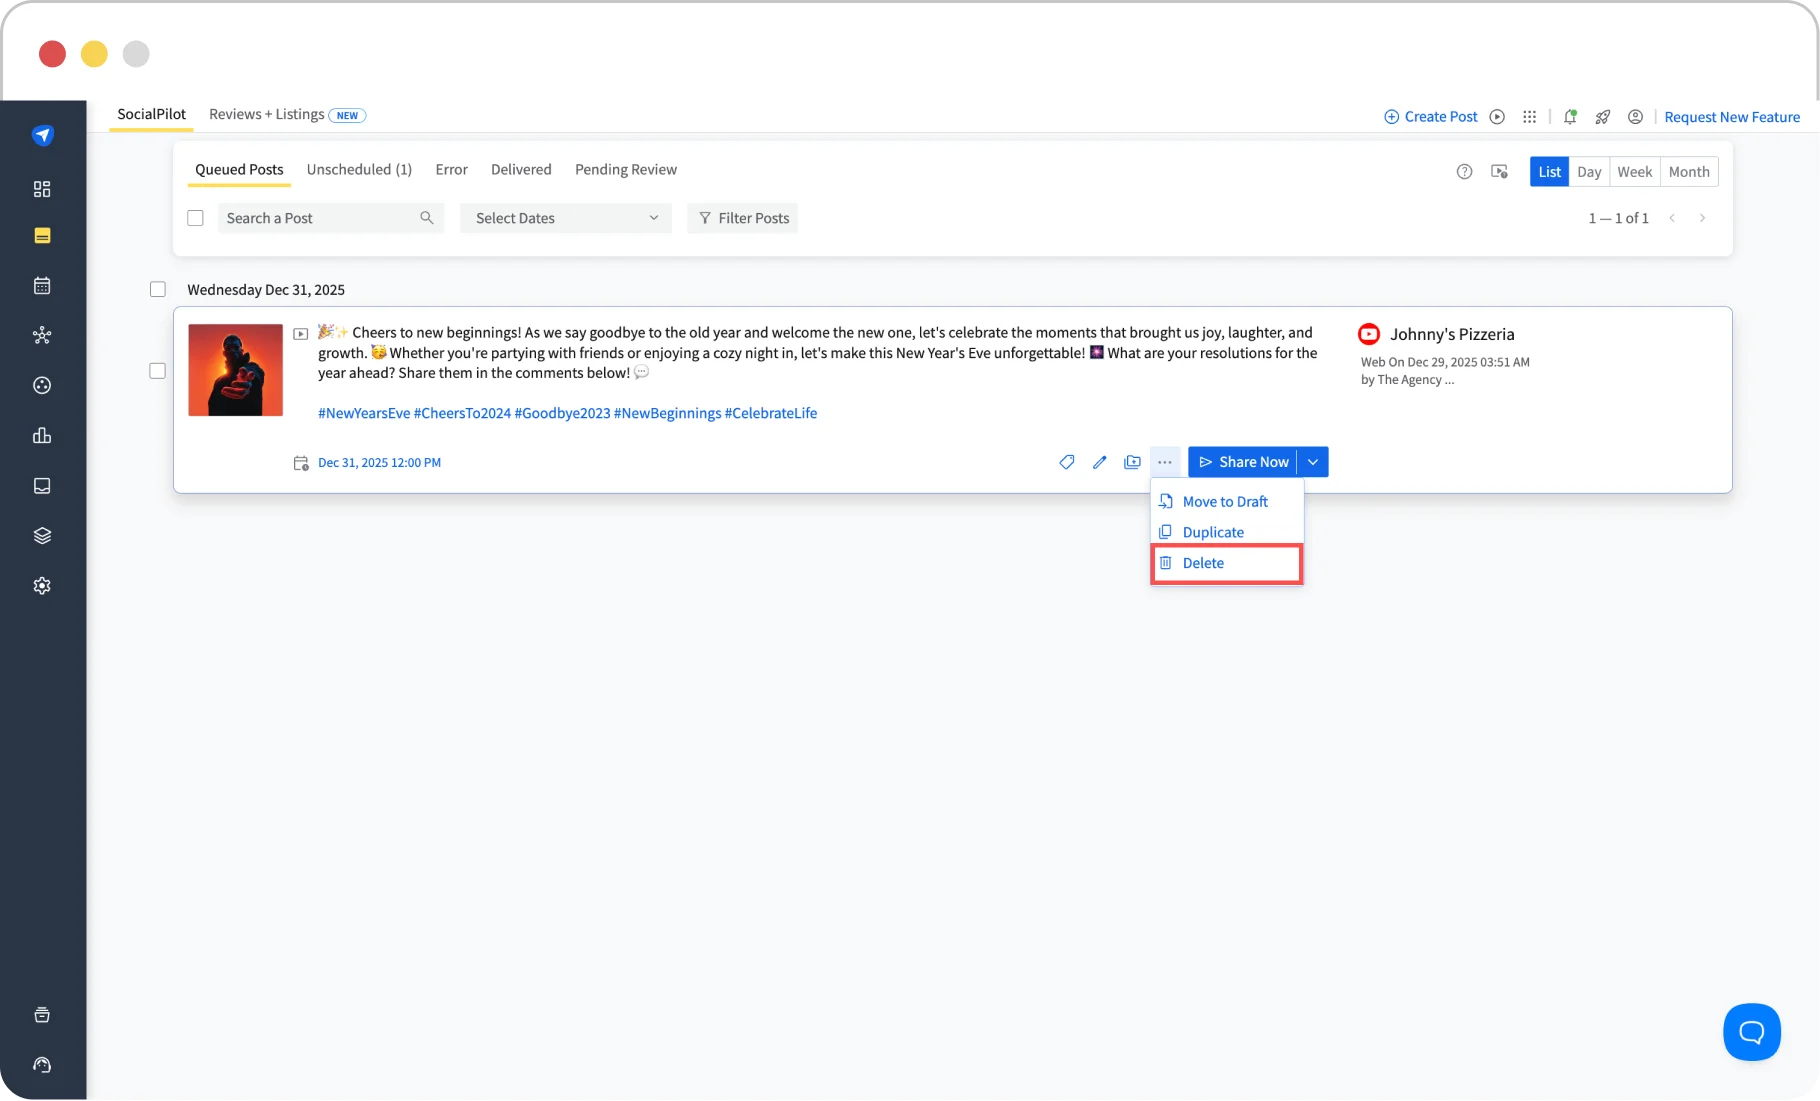The width and height of the screenshot is (1820, 1101).
Task: Open the three-dot options menu on the post
Action: click(1165, 462)
